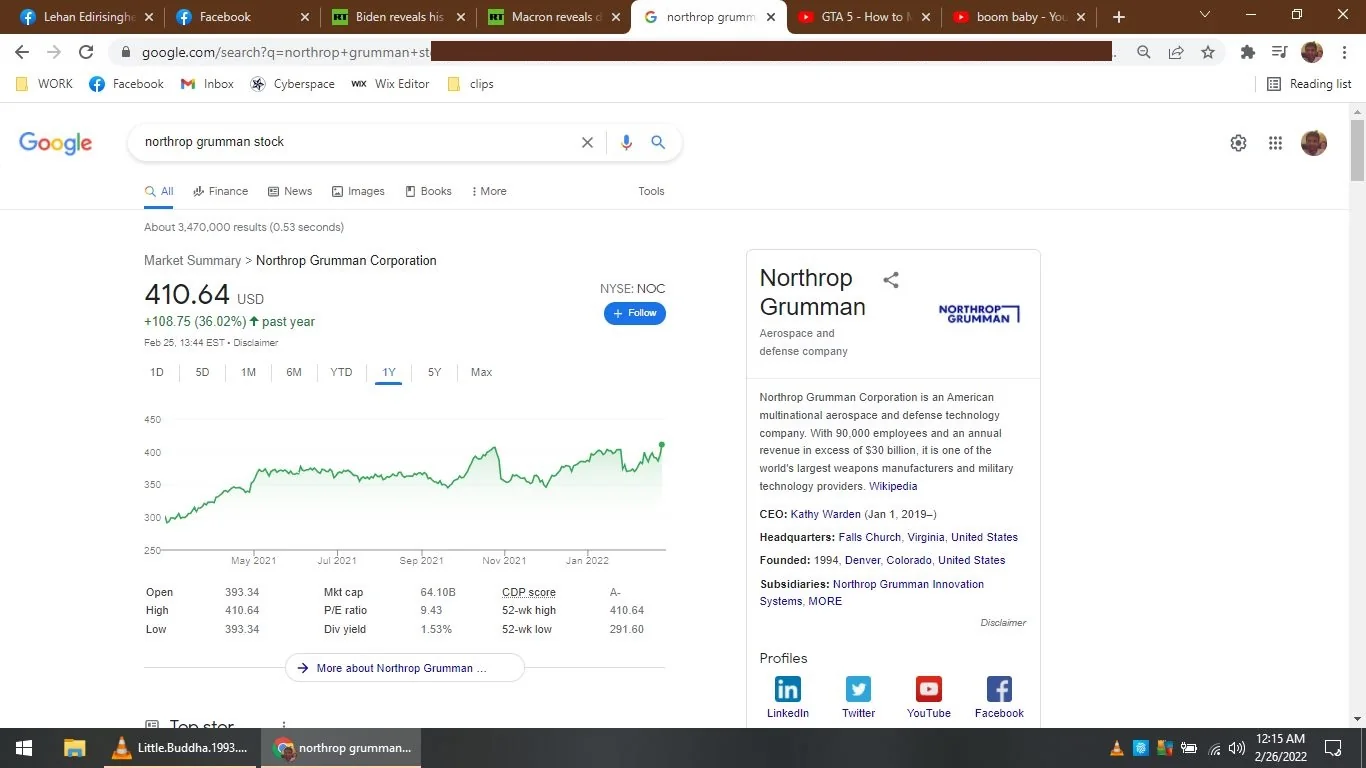
Task: Expand the More search categories menu
Action: pos(489,191)
